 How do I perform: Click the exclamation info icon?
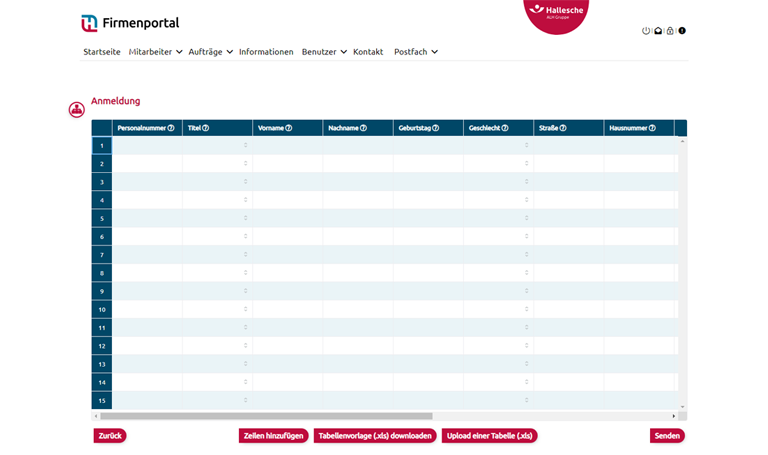point(682,31)
